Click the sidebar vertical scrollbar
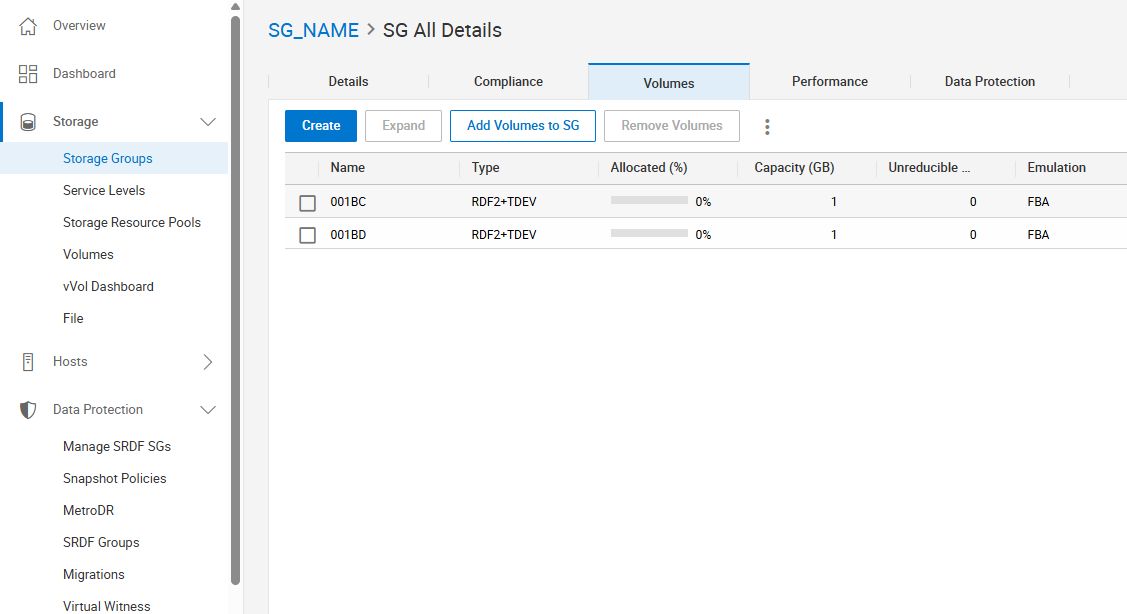Image resolution: width=1127 pixels, height=614 pixels. [235, 300]
